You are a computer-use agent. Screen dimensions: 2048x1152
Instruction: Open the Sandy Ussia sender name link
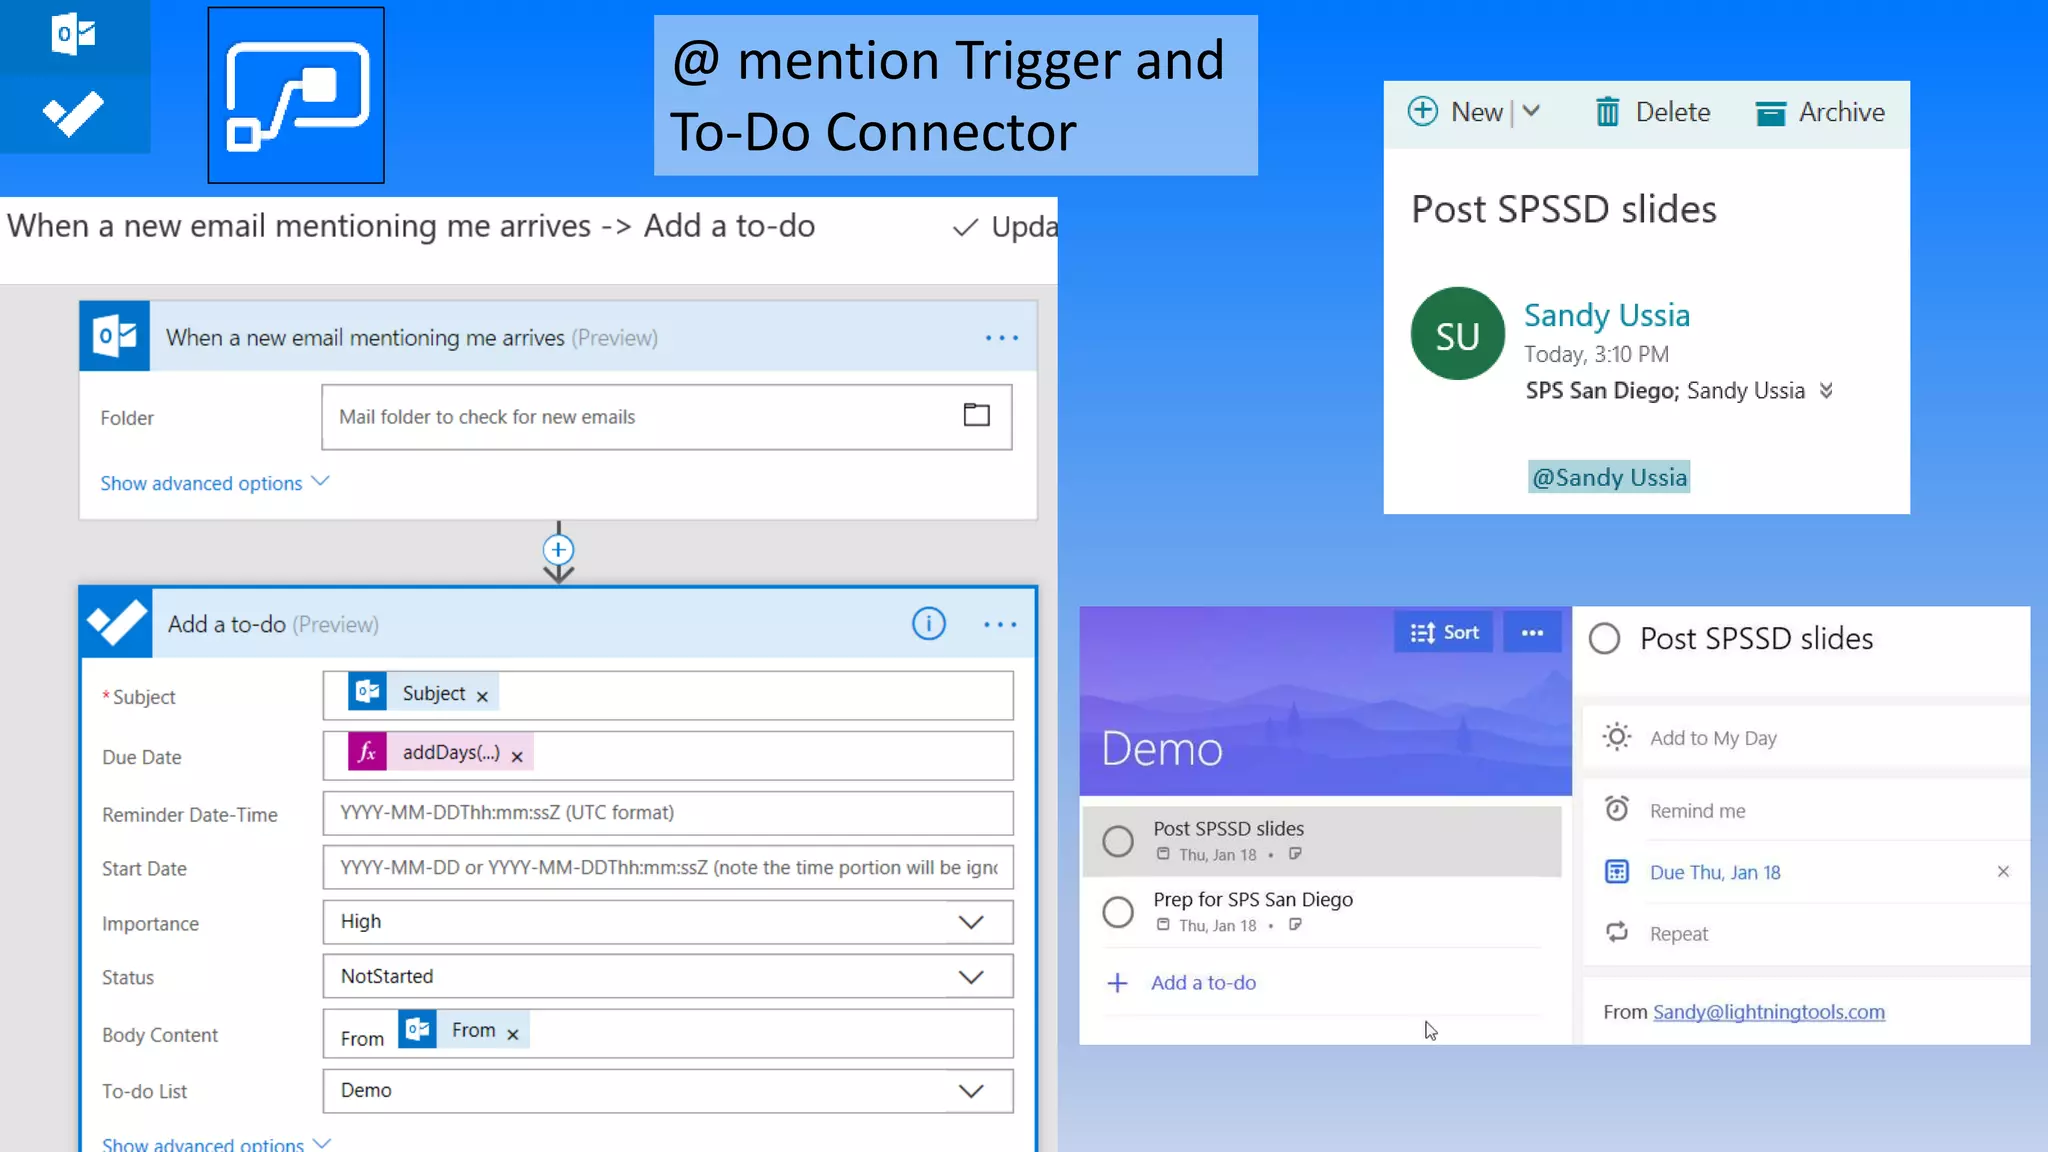(x=1606, y=315)
